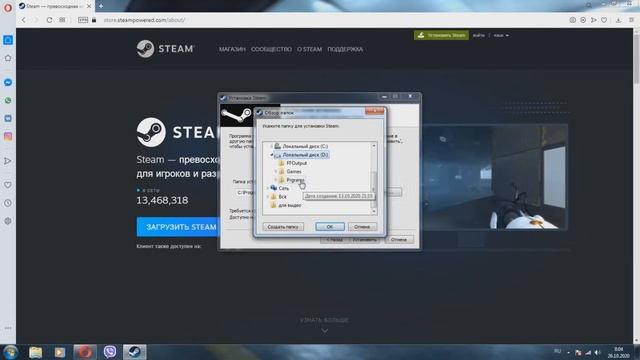Open СООБЩЕСТВО menu on Steam site
The height and width of the screenshot is (360, 640).
point(271,49)
